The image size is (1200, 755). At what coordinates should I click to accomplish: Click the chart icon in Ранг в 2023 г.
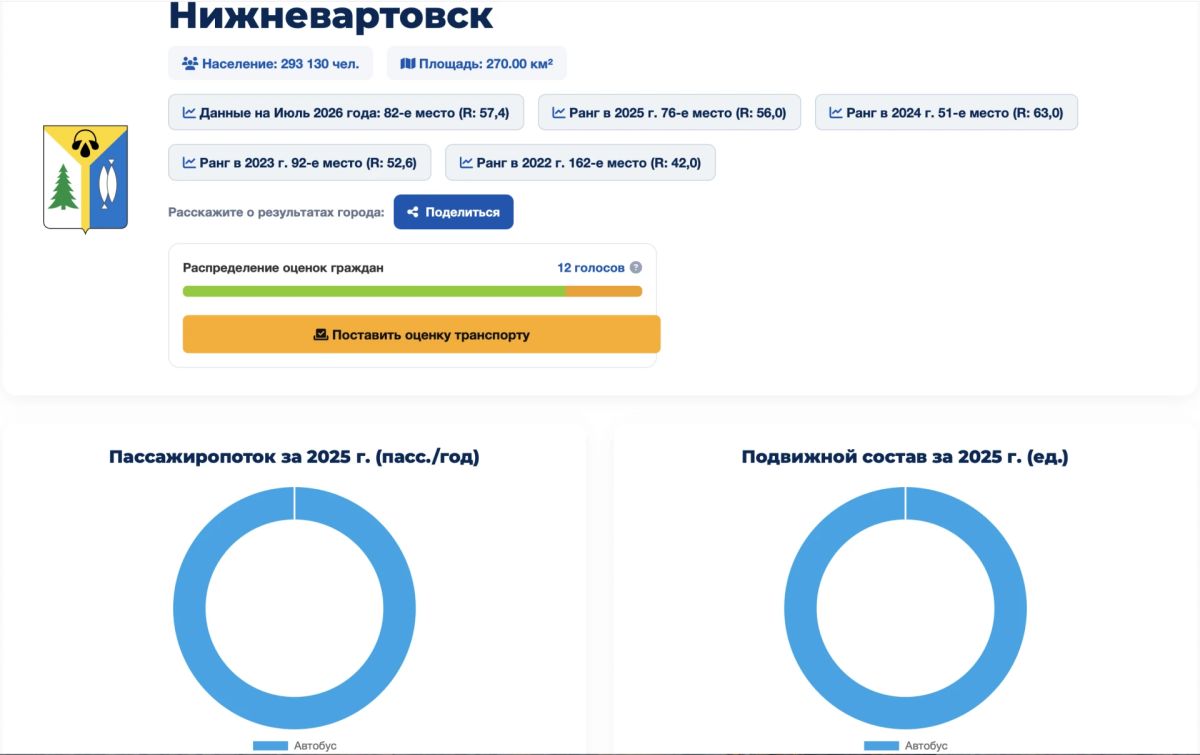point(189,162)
